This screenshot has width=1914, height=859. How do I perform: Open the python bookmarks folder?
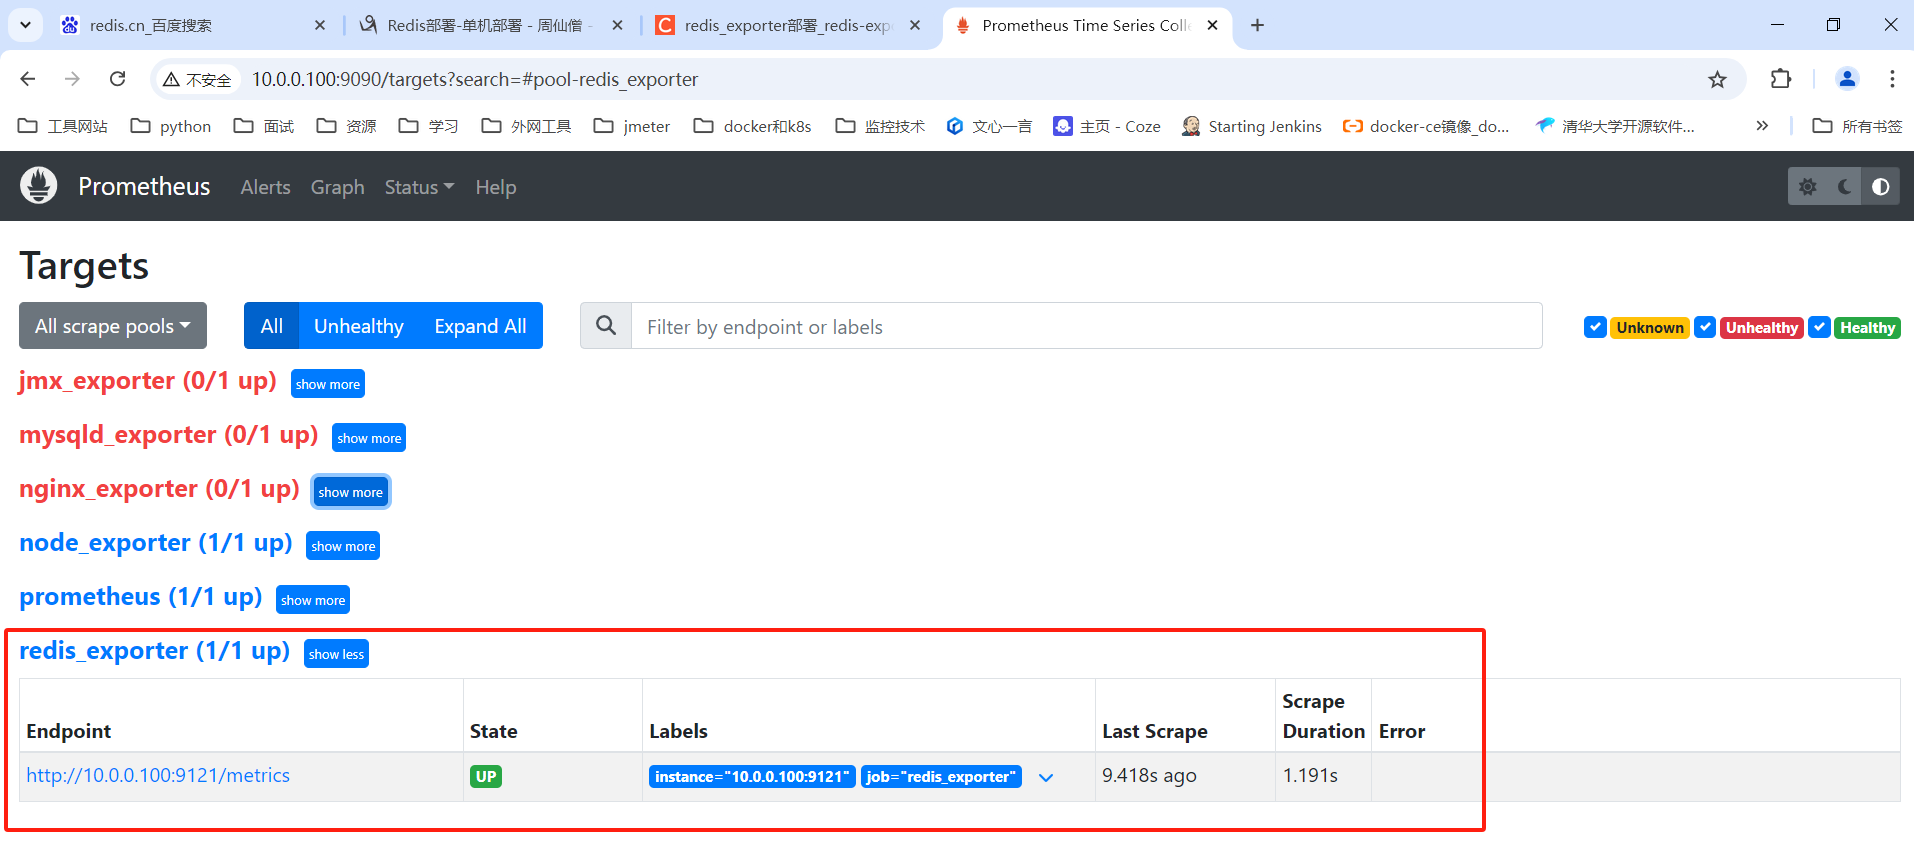click(171, 126)
